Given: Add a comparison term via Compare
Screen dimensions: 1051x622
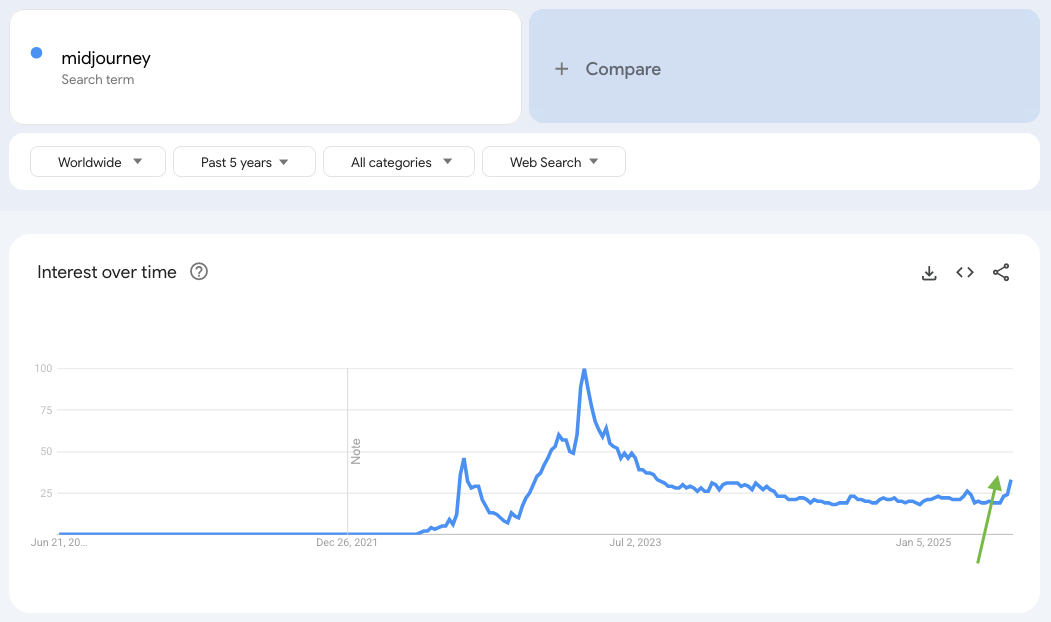Looking at the screenshot, I should pyautogui.click(x=784, y=66).
